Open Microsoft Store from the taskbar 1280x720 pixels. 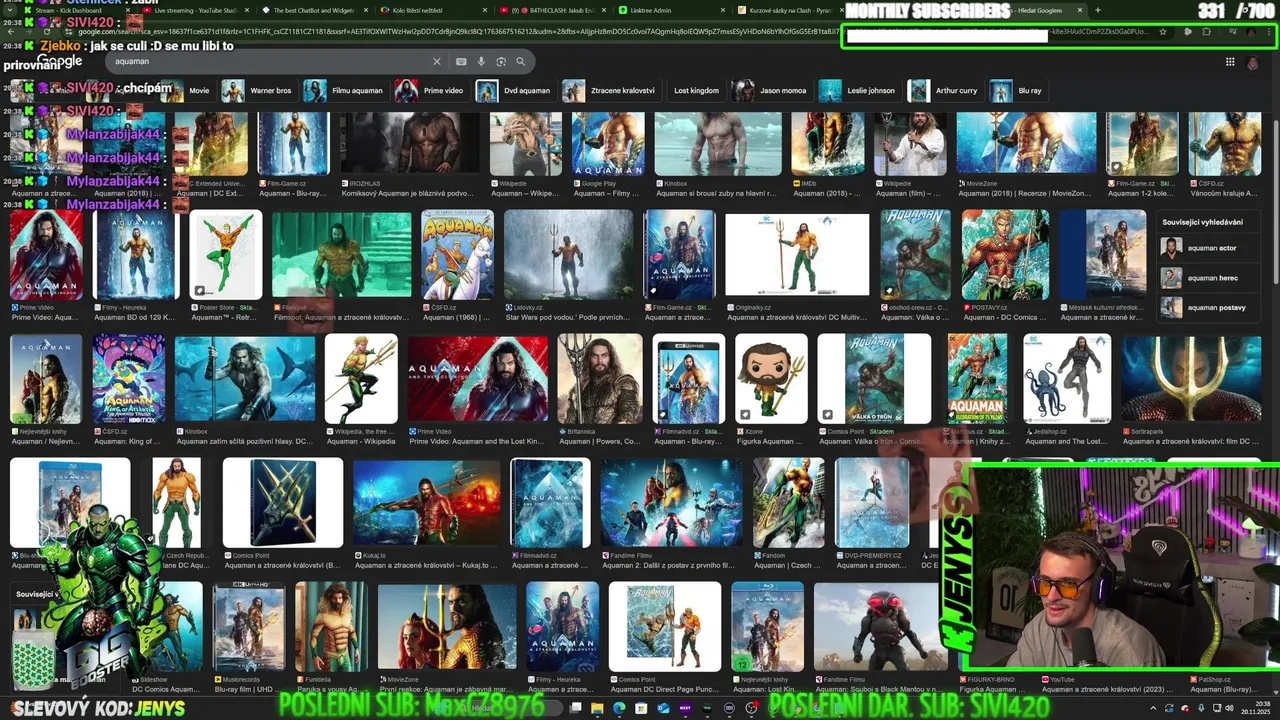pos(641,708)
